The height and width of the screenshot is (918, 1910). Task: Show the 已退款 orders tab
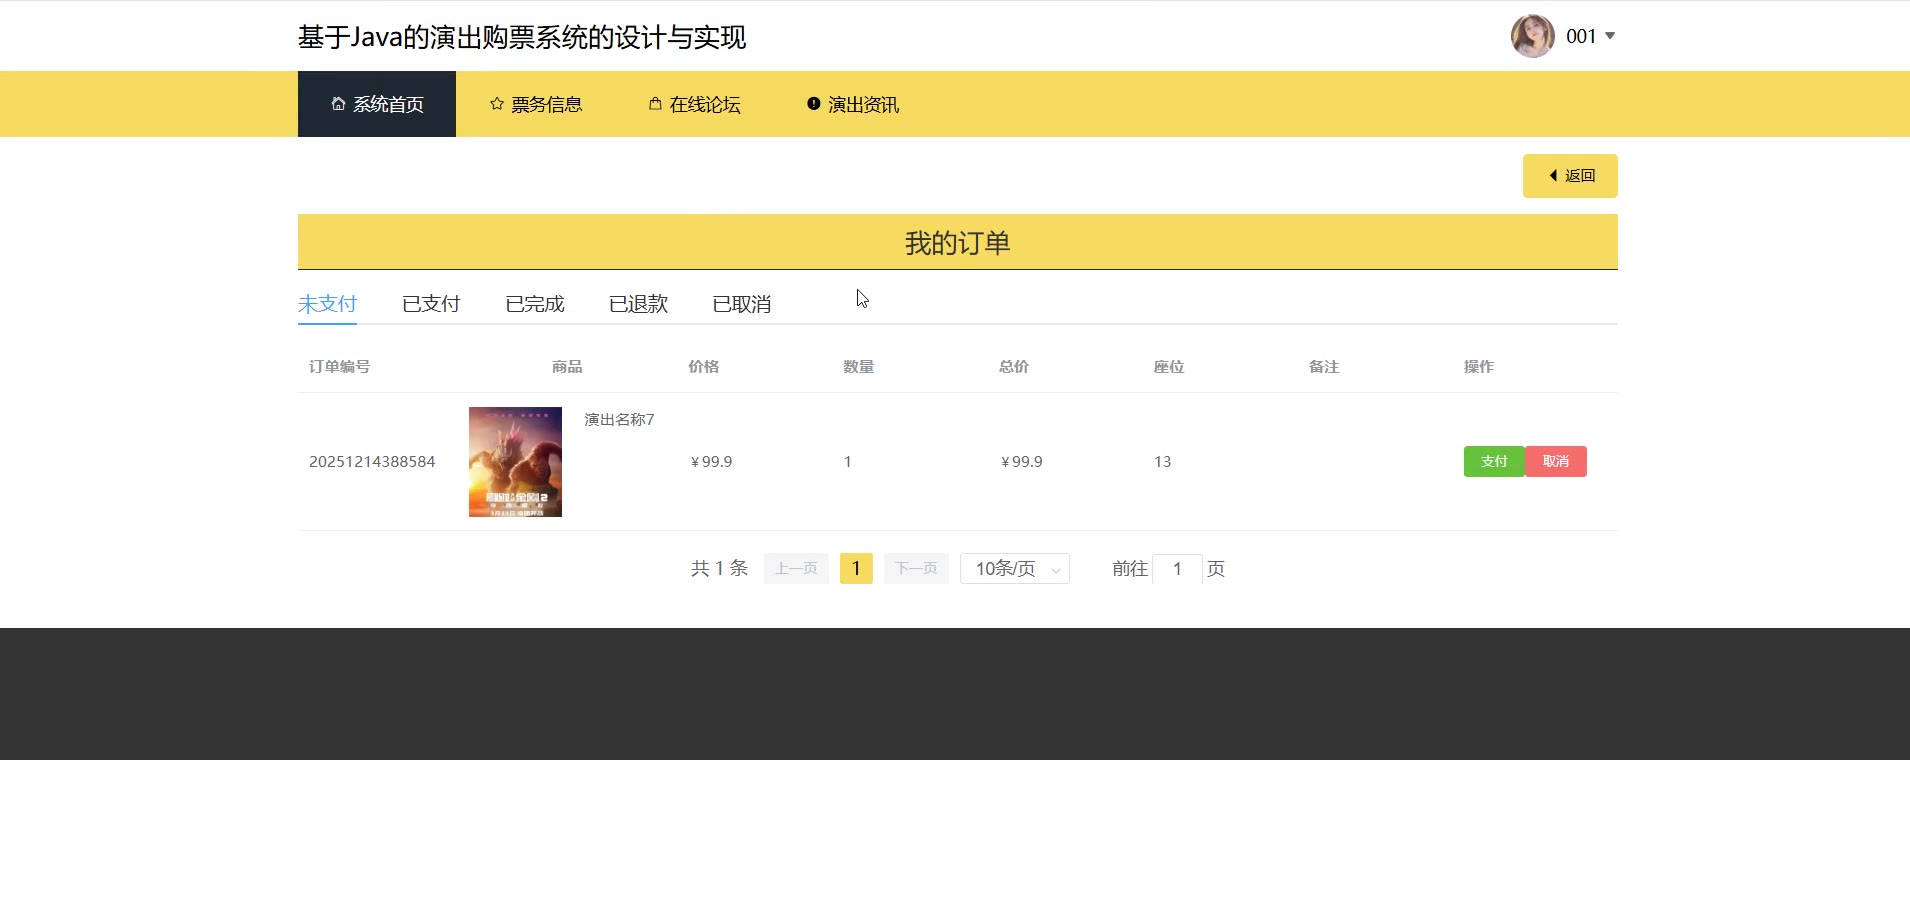tap(638, 304)
